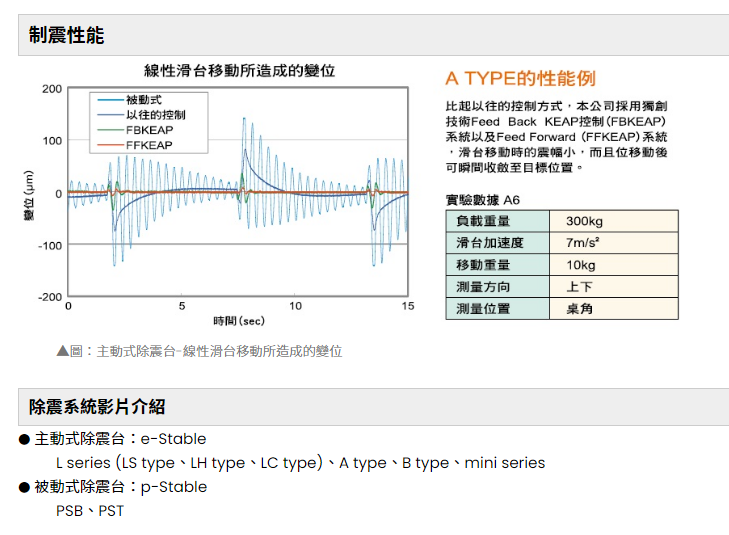Select the FBKEAP green legend line
The width and height of the screenshot is (729, 535).
(110, 130)
